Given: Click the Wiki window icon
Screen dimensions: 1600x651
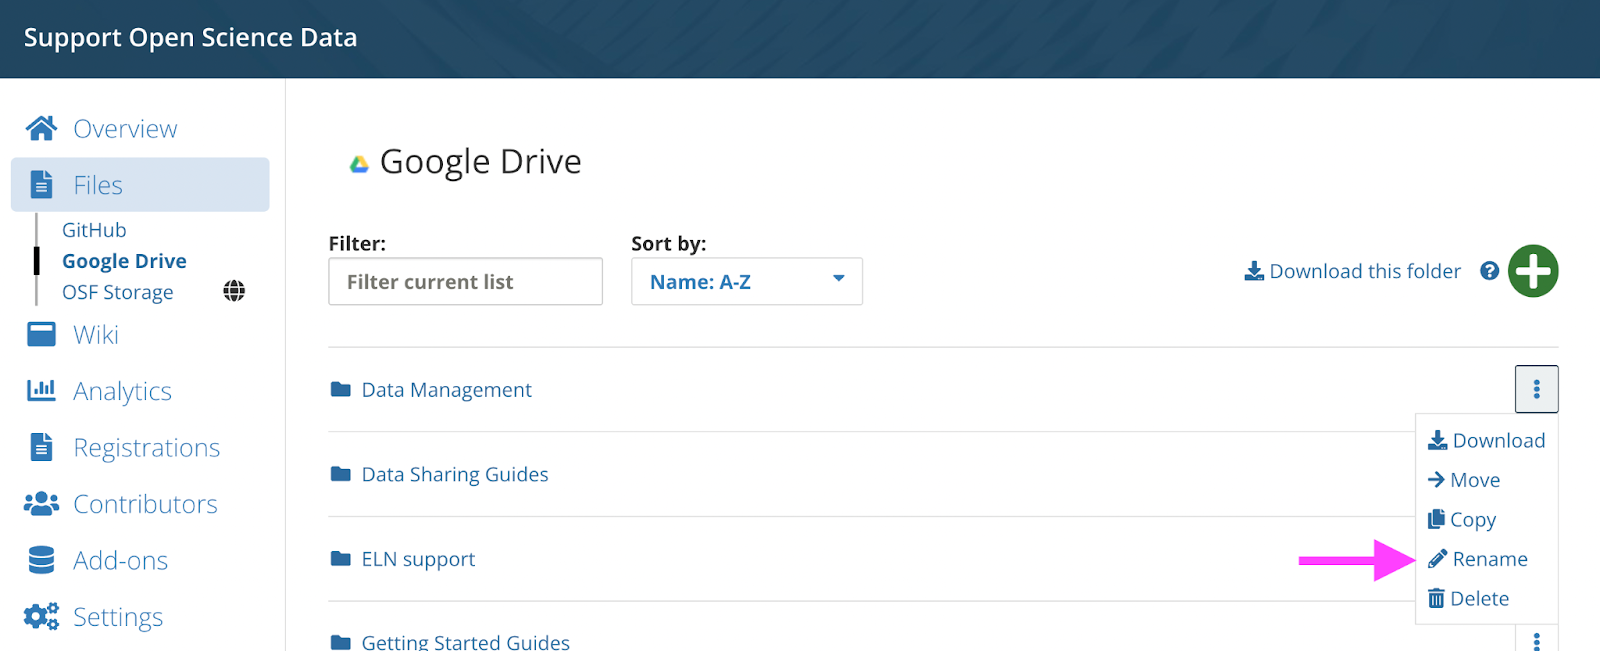Looking at the screenshot, I should tap(41, 334).
